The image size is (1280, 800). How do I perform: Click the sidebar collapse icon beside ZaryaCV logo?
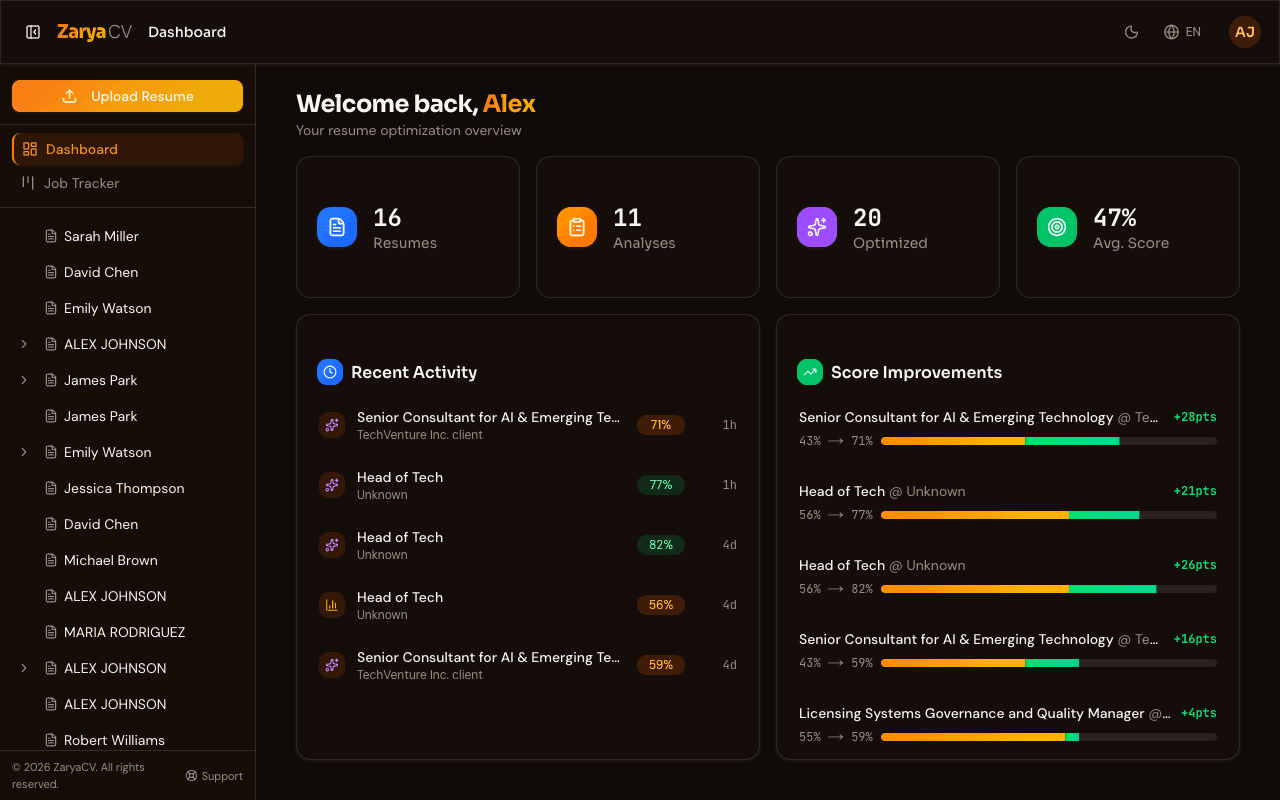coord(33,31)
